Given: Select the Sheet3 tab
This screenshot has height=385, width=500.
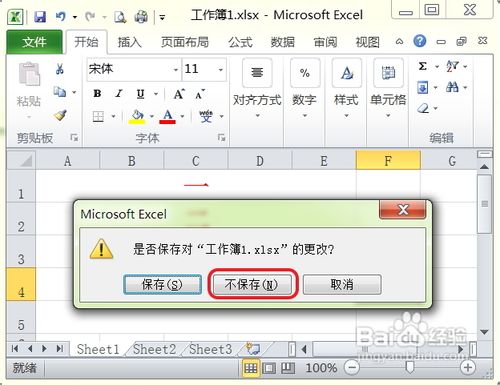Looking at the screenshot, I should point(210,349).
